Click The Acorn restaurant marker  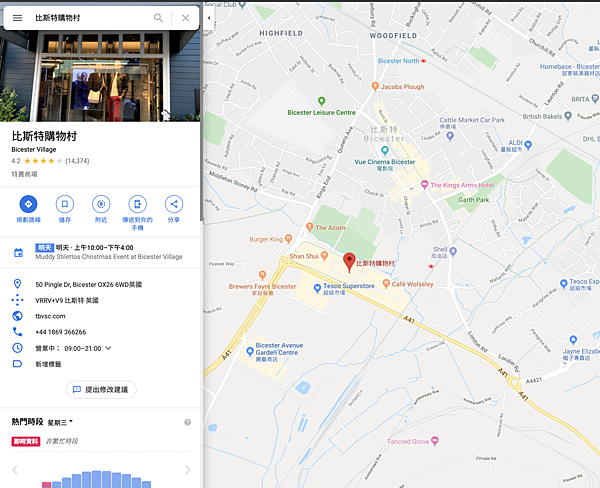point(310,227)
